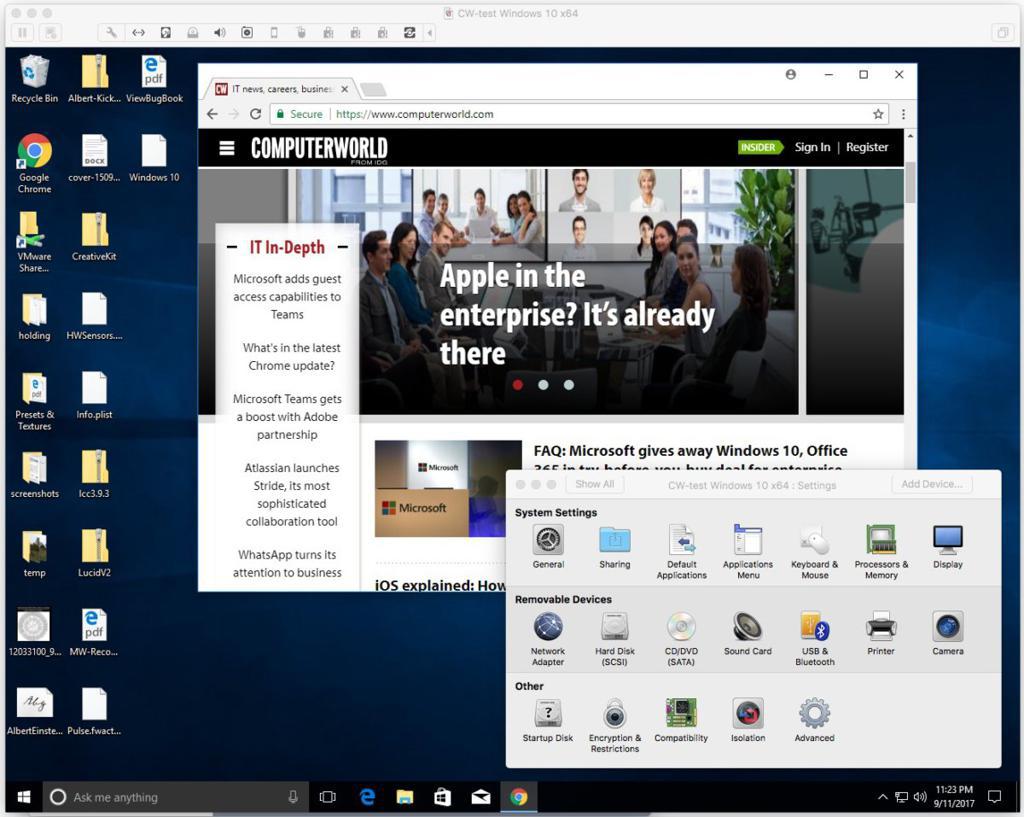Open 'What's in the latest Chrome update?' article

291,357
